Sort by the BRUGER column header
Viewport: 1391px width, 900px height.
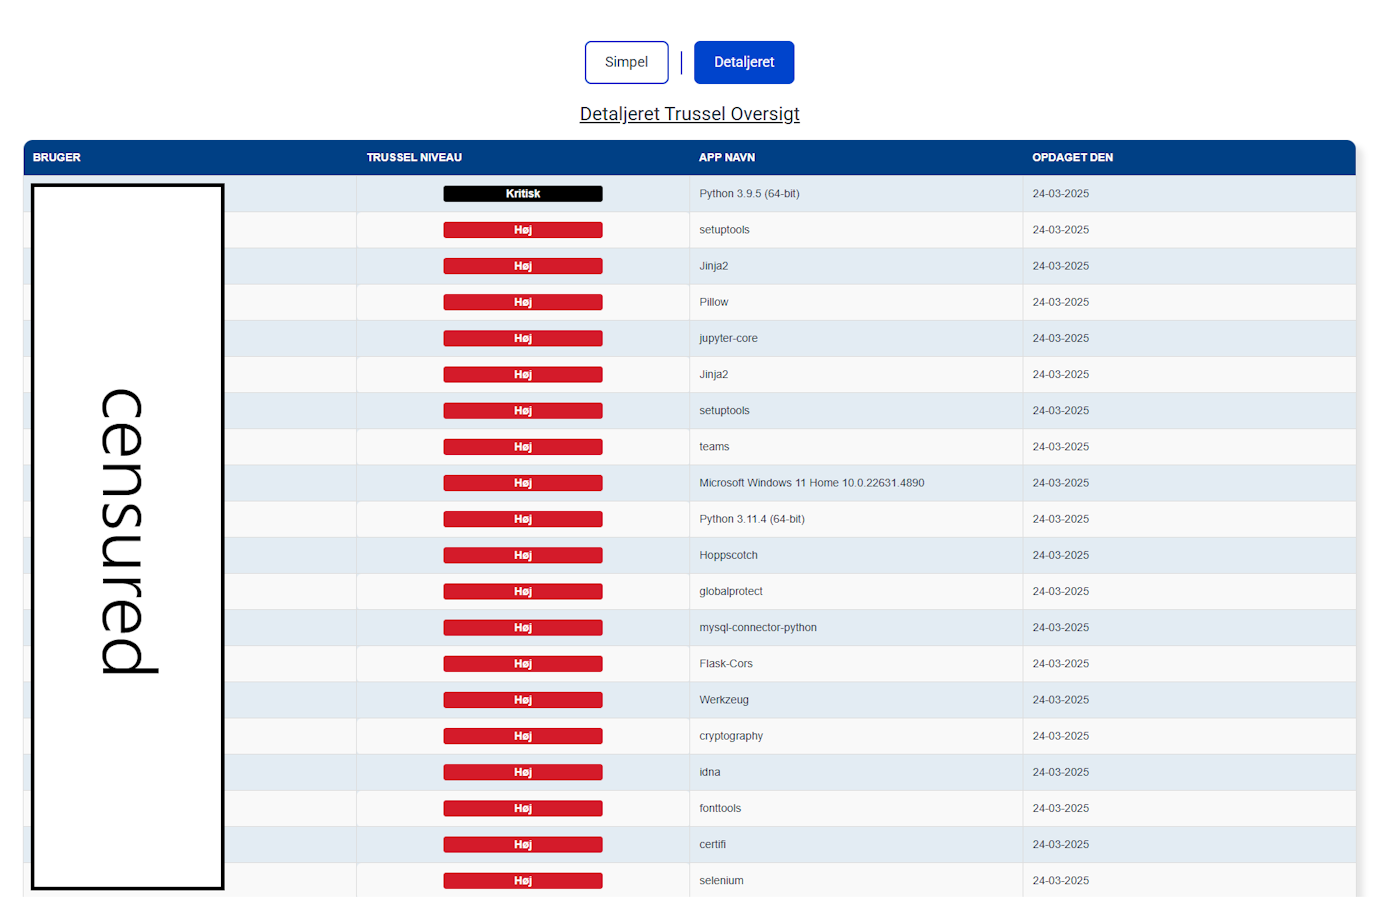click(57, 157)
